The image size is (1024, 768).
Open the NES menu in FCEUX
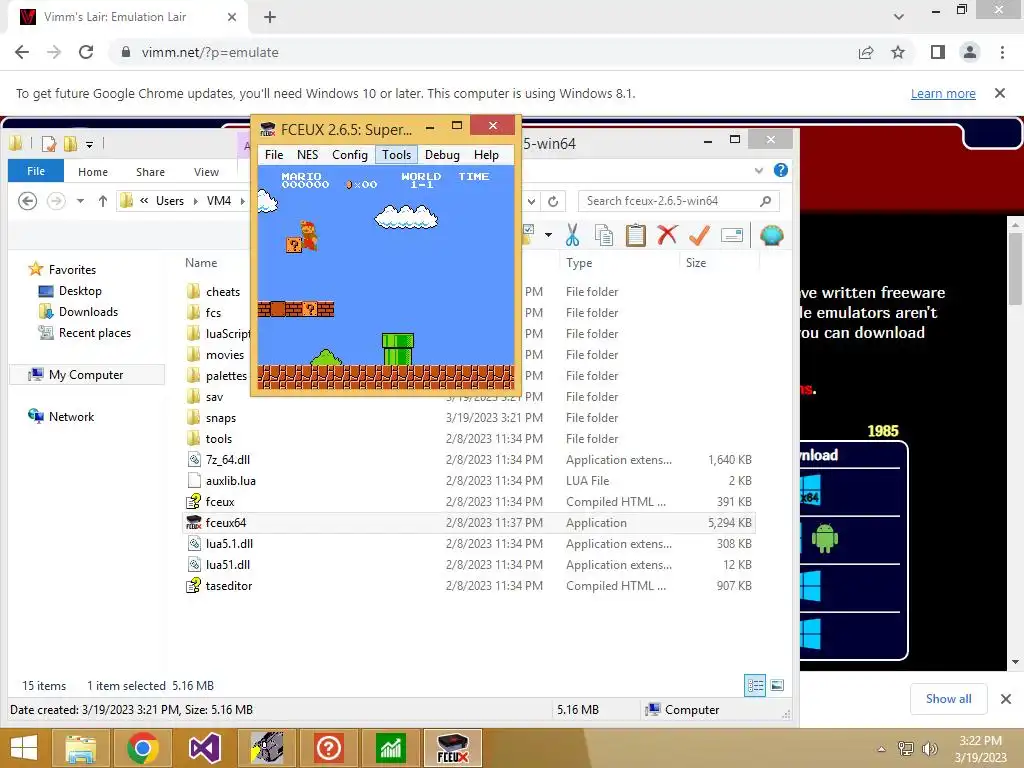308,155
